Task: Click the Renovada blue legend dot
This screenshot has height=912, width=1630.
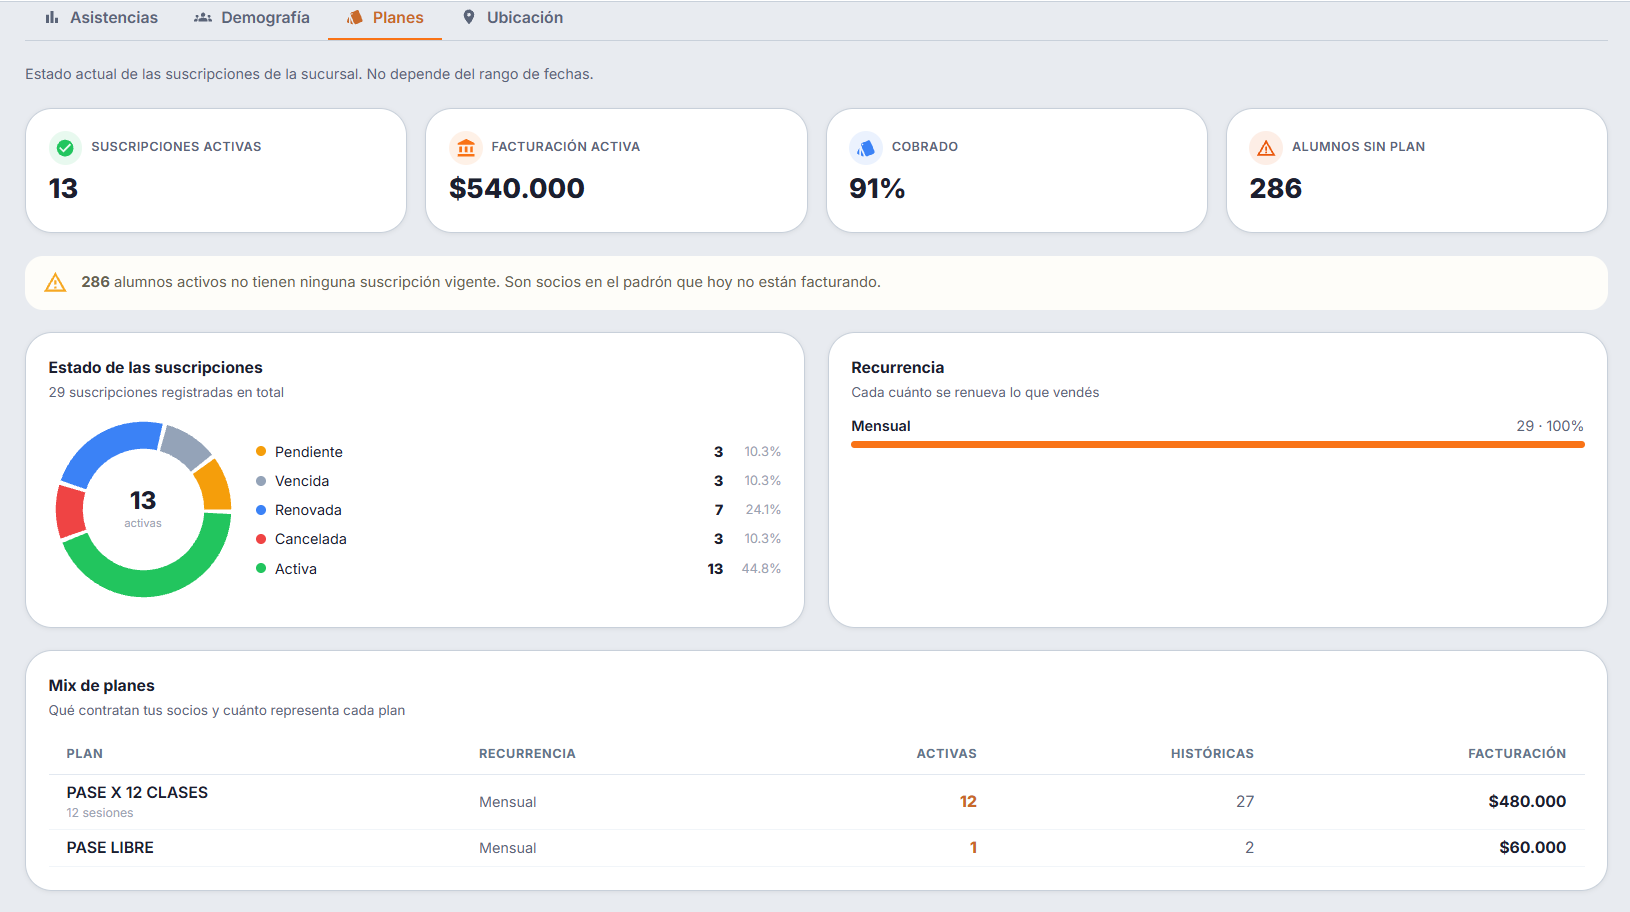Action: [261, 510]
